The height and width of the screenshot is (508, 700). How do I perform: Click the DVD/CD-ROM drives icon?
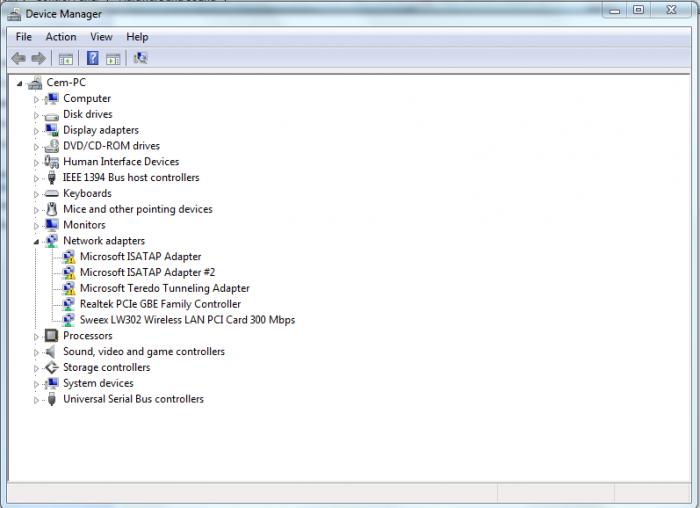52,146
